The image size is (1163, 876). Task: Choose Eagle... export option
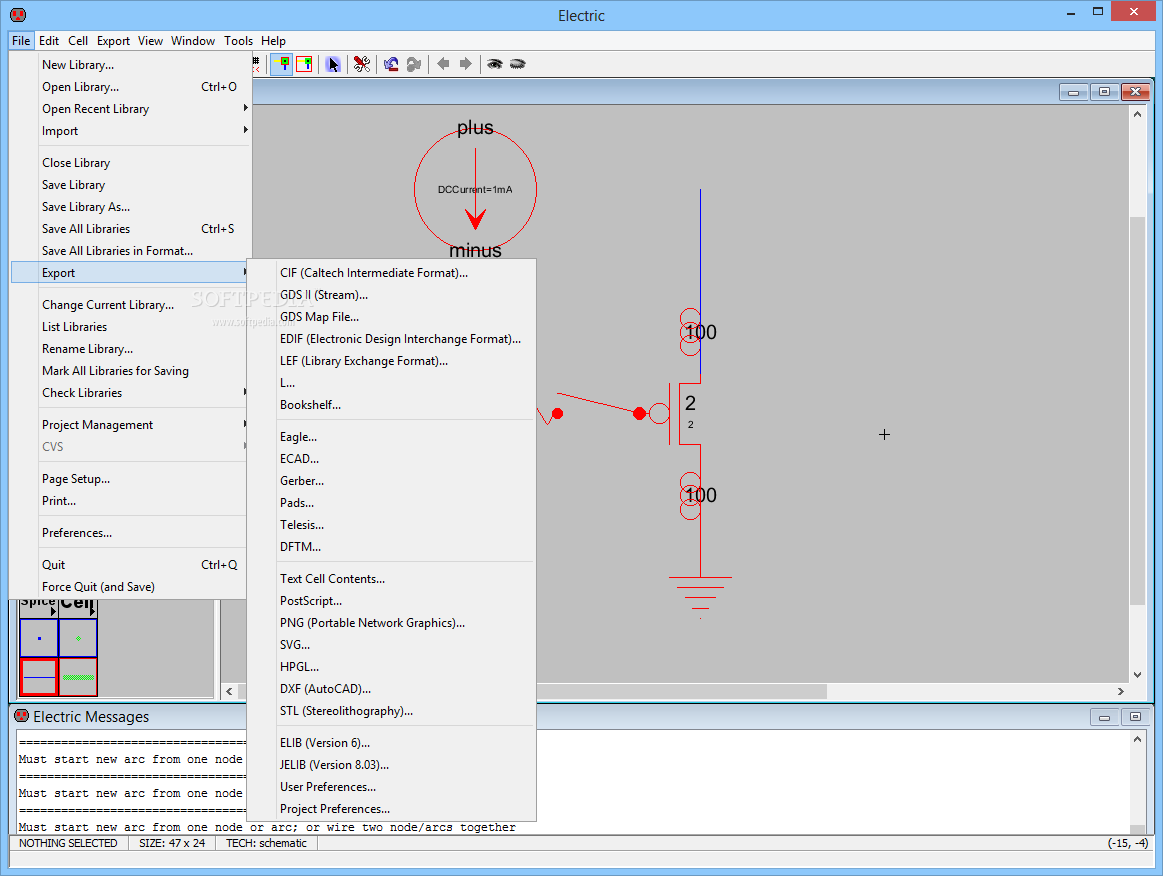(391, 437)
